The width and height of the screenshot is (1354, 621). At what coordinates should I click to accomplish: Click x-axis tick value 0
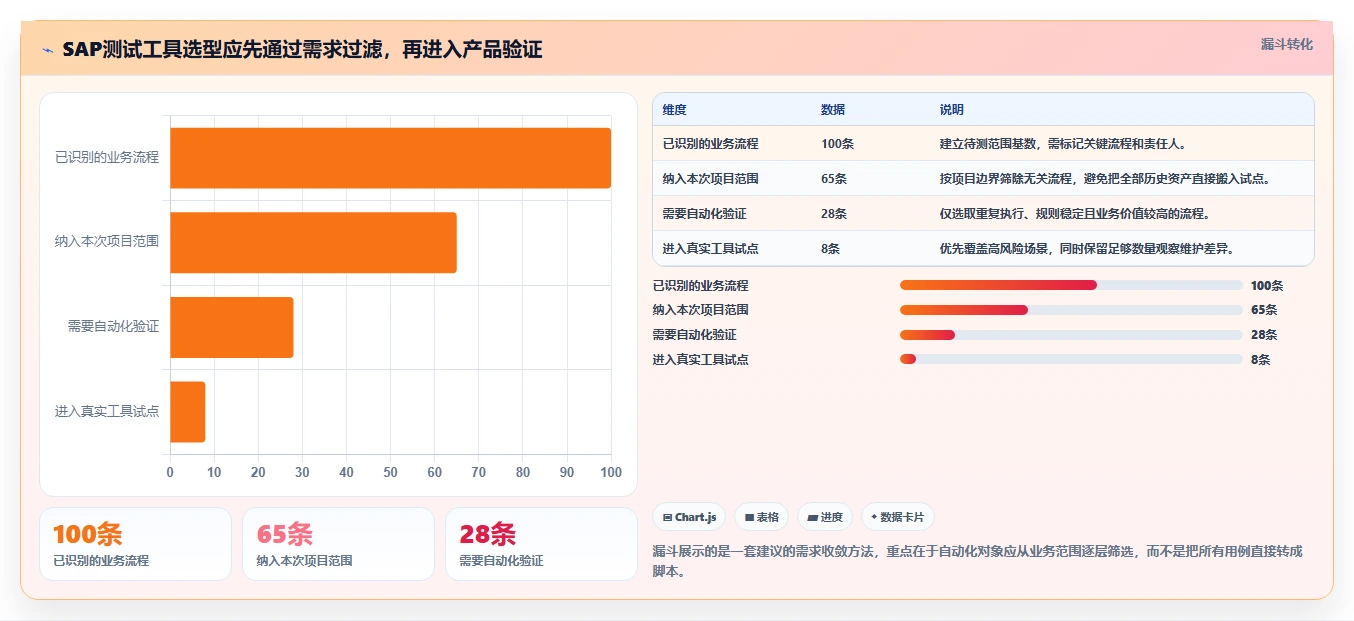[170, 472]
